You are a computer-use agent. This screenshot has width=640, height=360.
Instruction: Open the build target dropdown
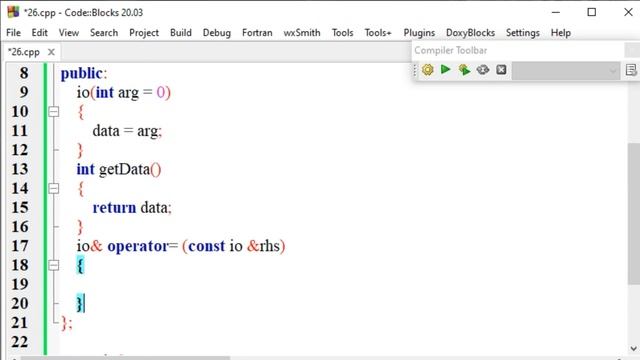tap(566, 71)
